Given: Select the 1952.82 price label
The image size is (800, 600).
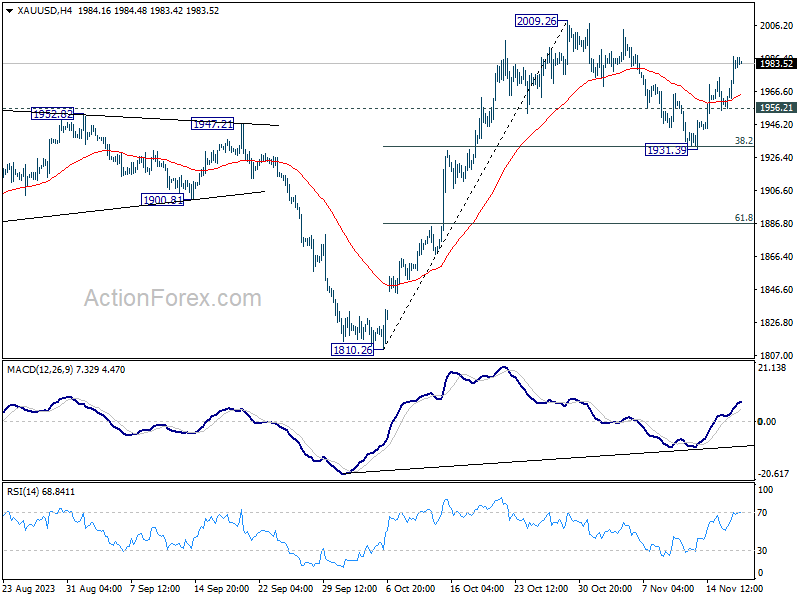Looking at the screenshot, I should (x=53, y=113).
